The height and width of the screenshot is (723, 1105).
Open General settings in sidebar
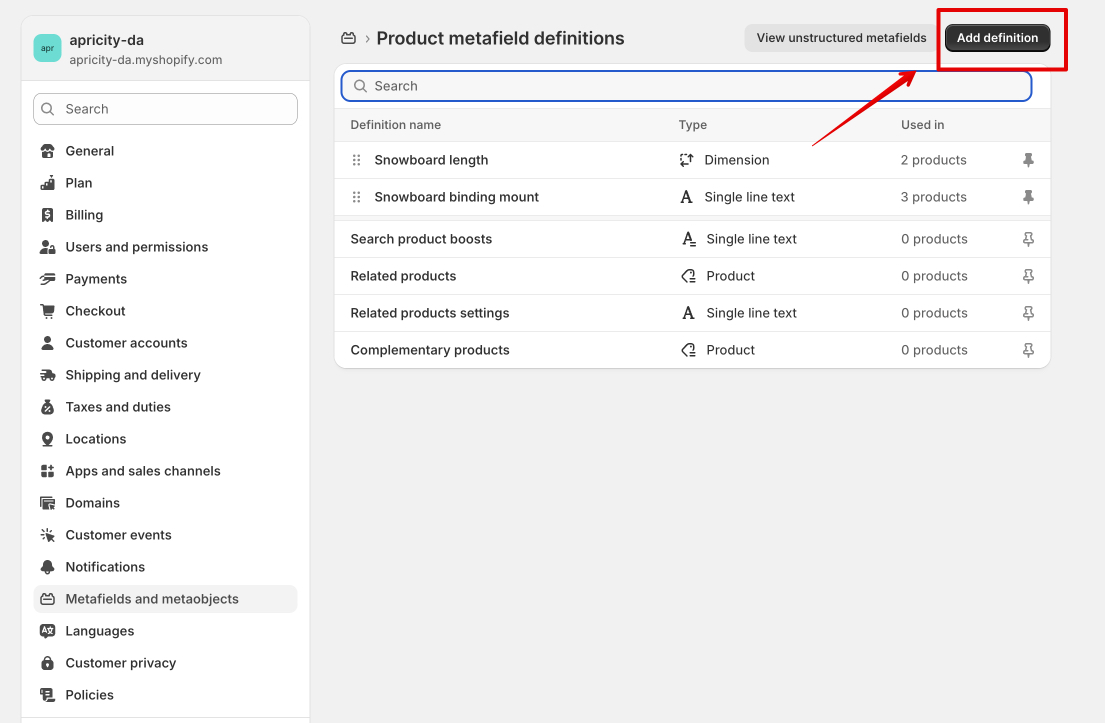[90, 151]
